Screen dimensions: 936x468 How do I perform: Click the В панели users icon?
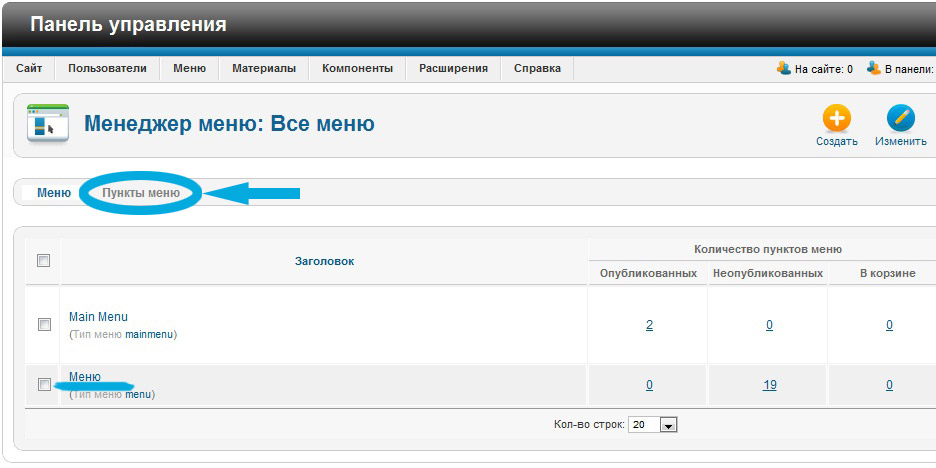pos(873,69)
